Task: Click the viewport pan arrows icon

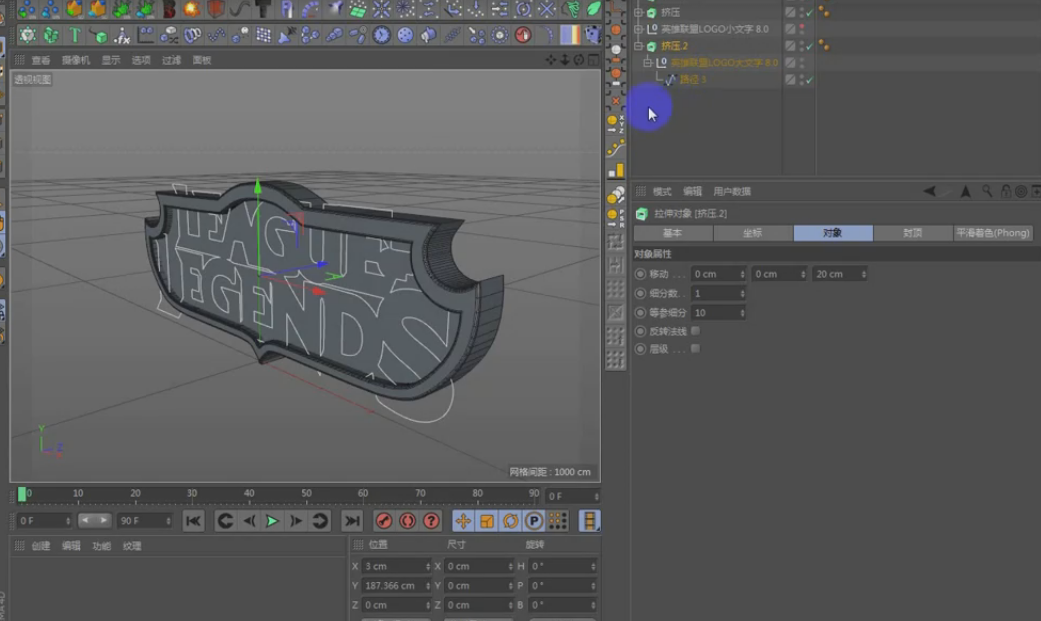Action: click(x=550, y=60)
